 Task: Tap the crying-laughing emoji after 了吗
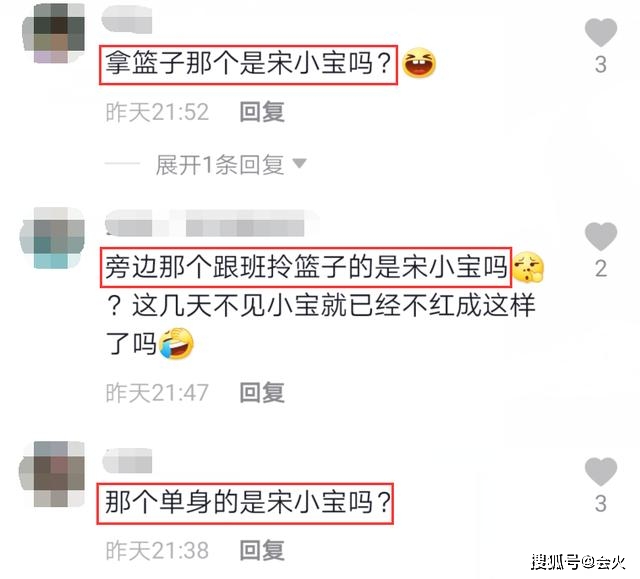tap(176, 344)
